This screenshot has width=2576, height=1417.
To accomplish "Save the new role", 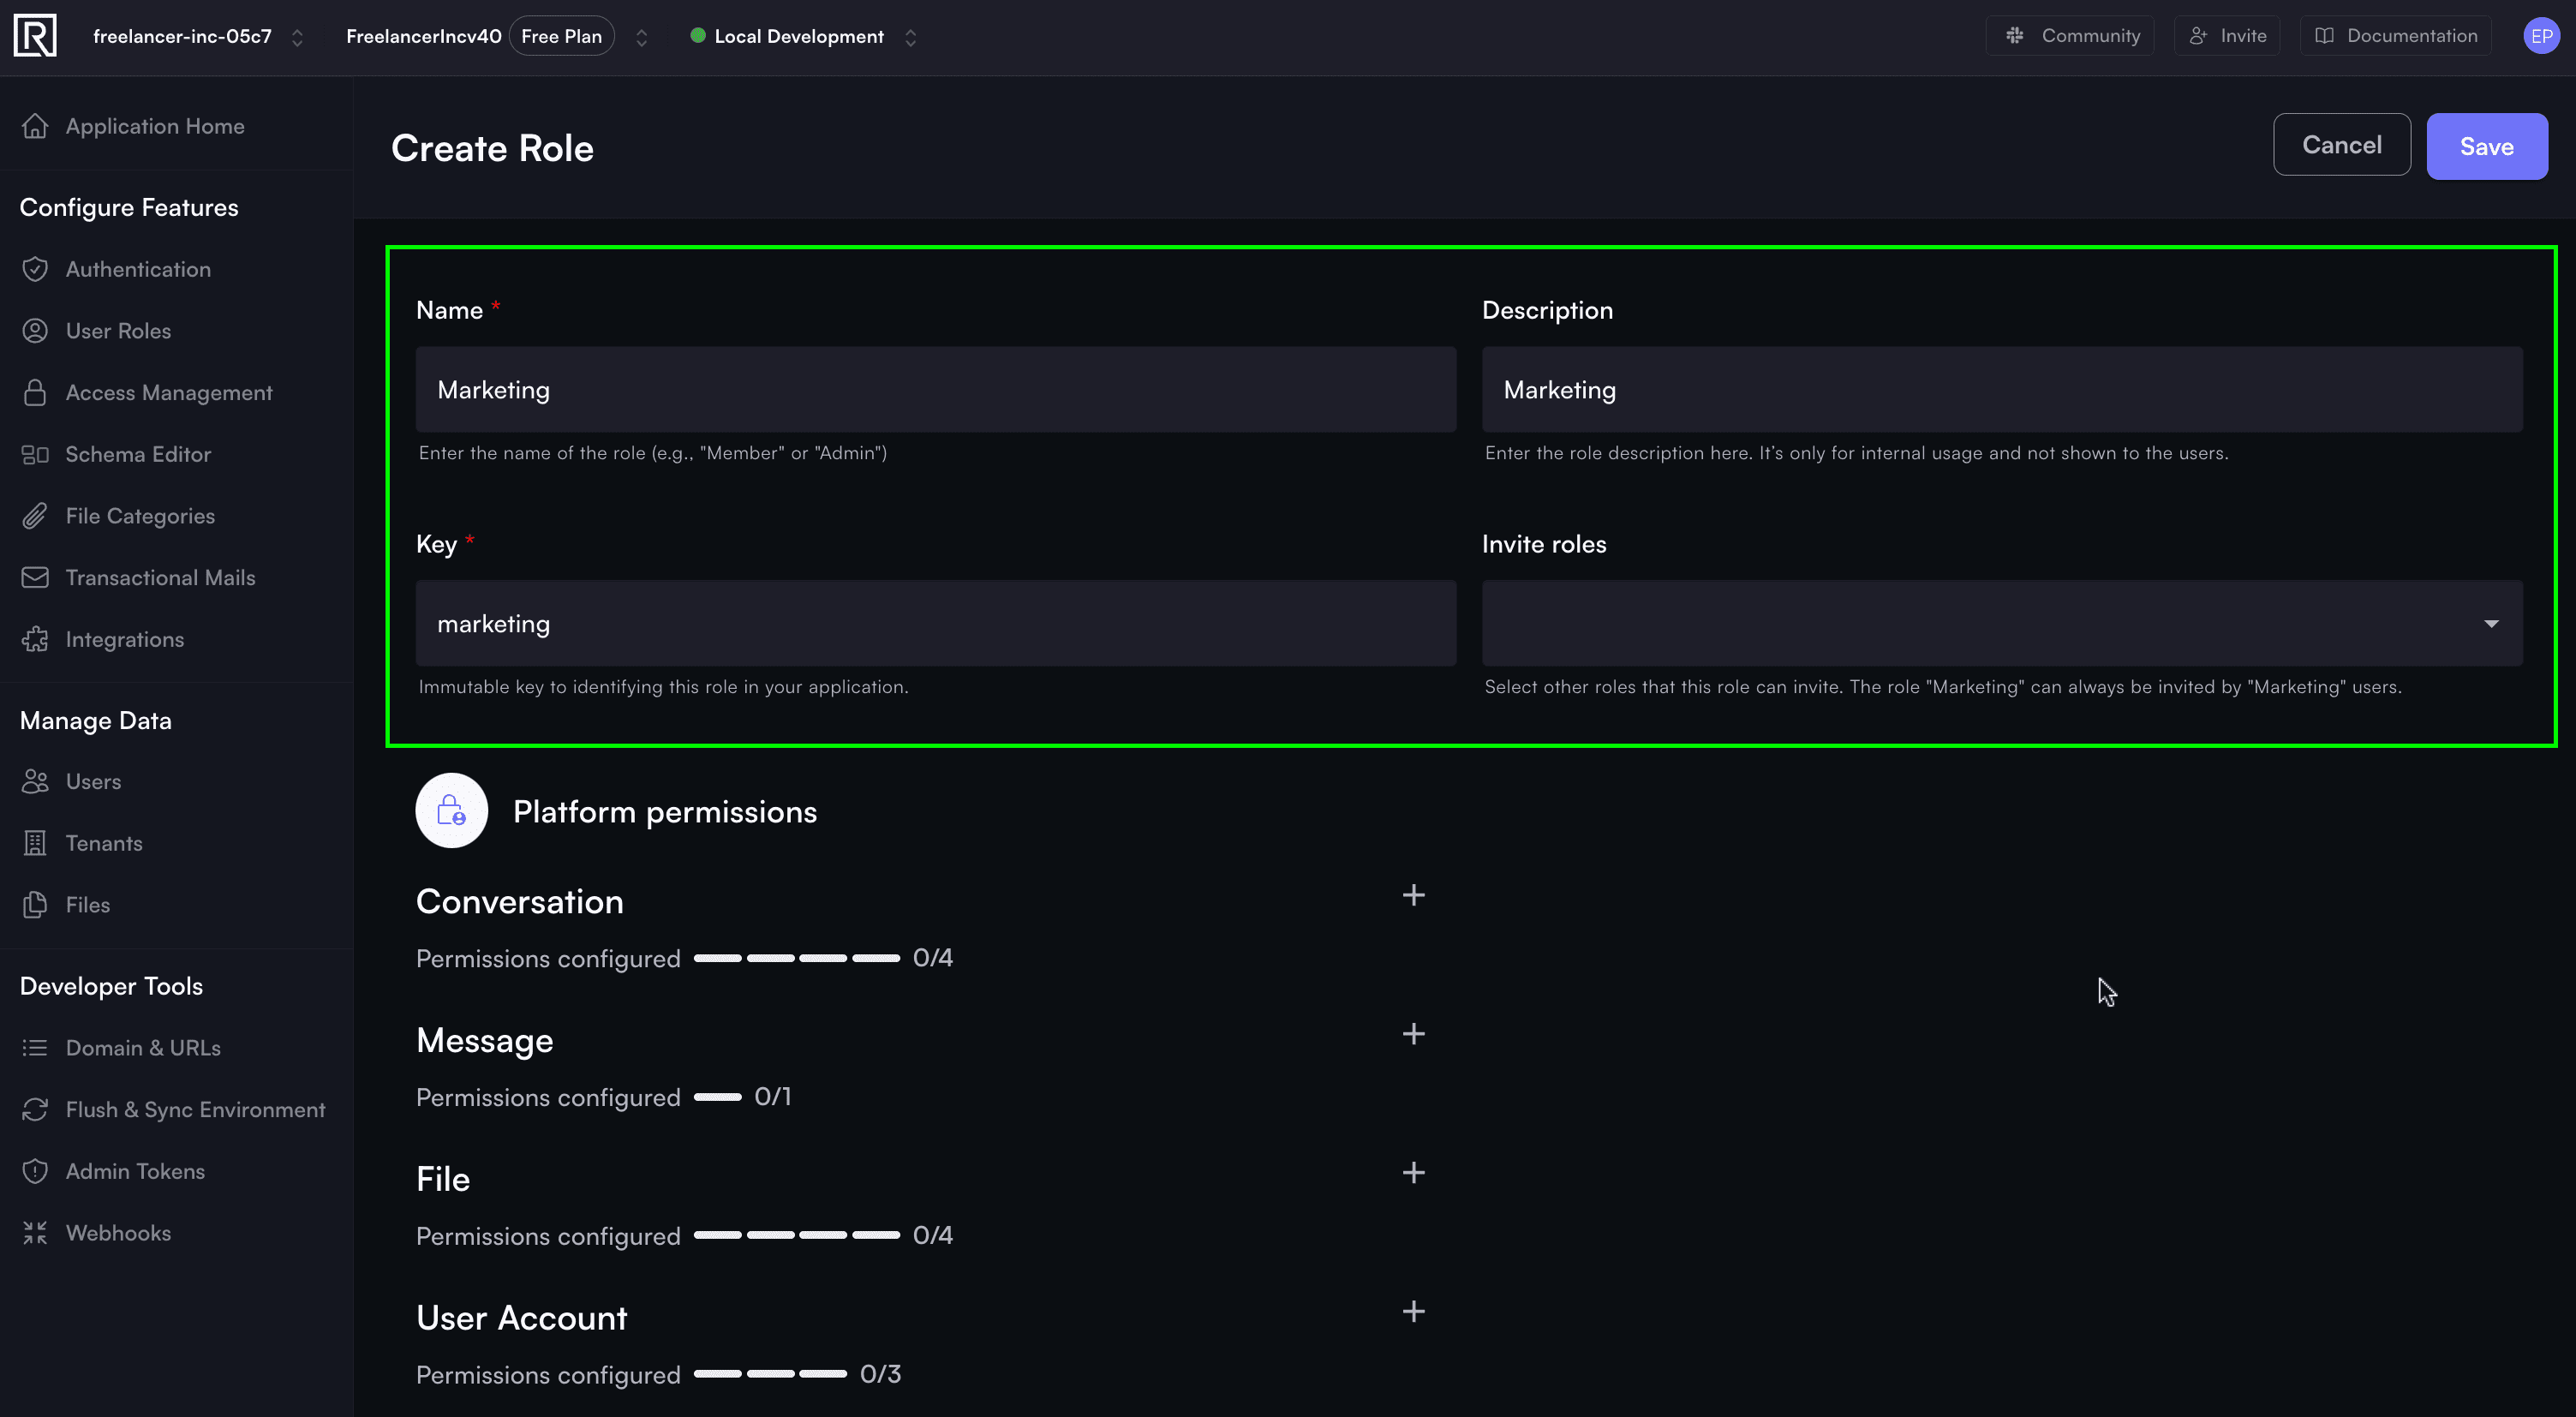I will point(2486,146).
